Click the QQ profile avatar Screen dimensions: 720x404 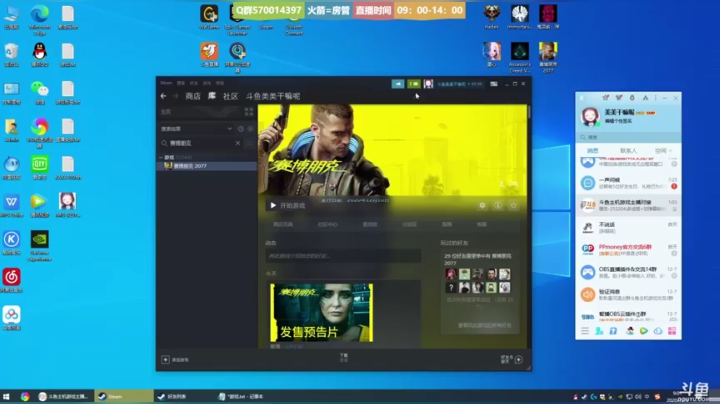pos(590,116)
